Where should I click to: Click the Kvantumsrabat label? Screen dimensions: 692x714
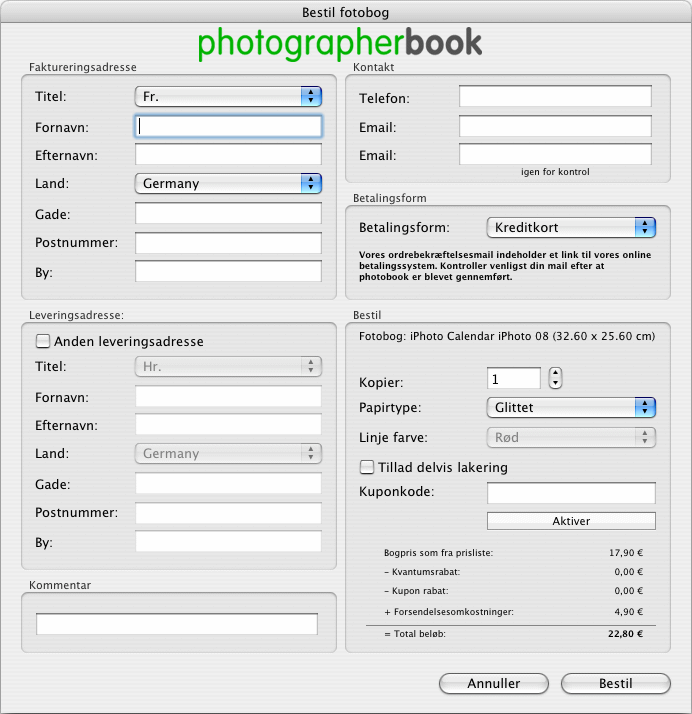422,571
